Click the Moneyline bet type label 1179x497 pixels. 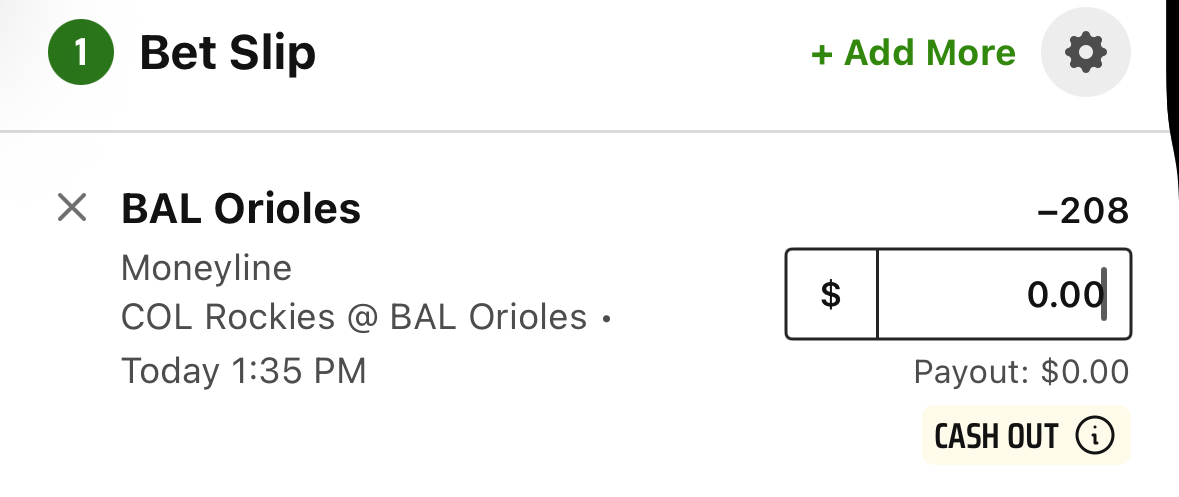206,268
